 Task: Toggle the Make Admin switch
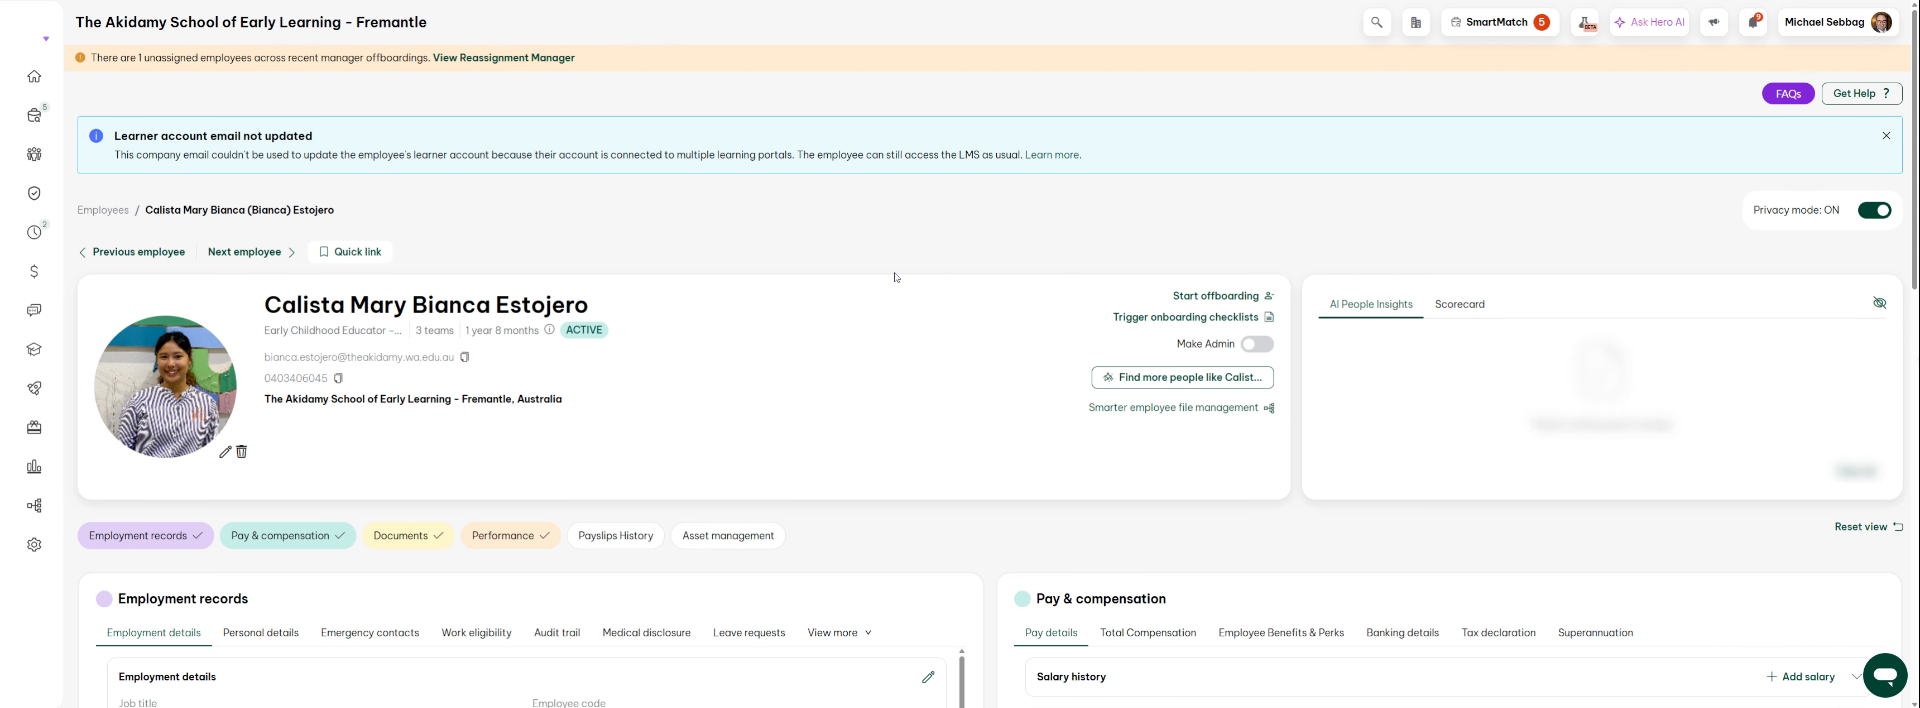[1257, 344]
